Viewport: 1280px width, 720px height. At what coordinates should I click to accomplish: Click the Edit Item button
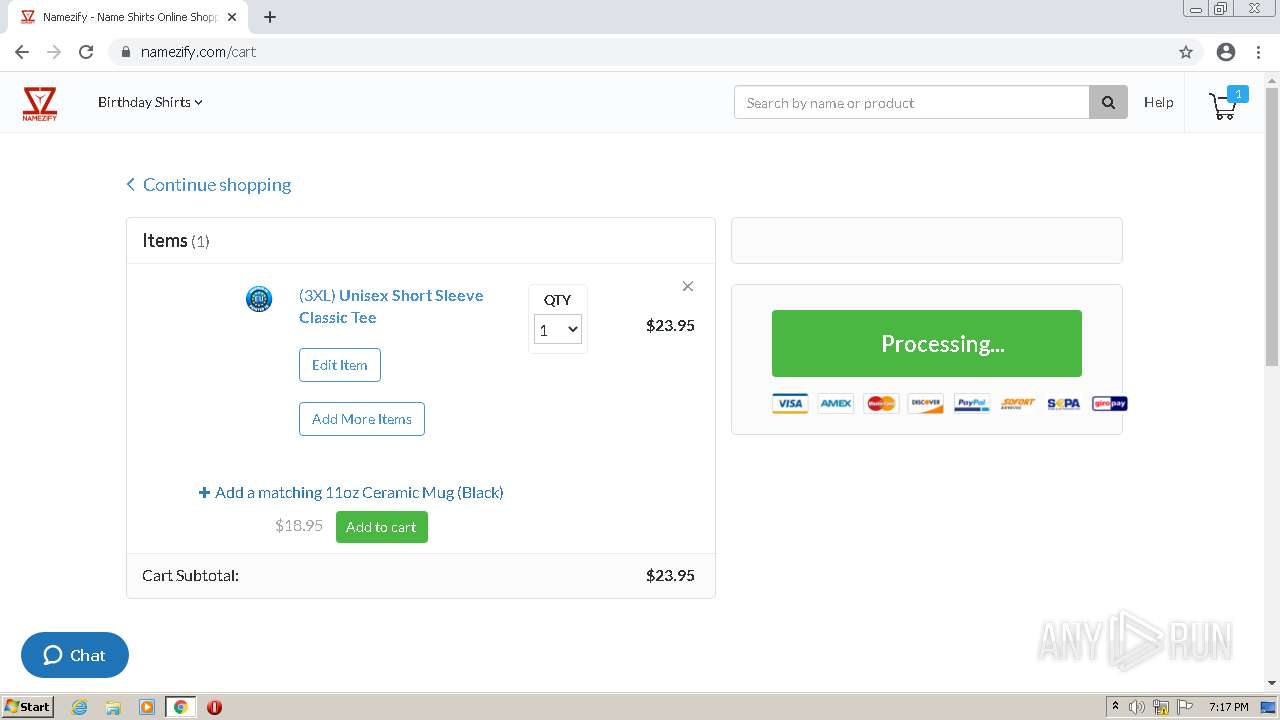(340, 365)
